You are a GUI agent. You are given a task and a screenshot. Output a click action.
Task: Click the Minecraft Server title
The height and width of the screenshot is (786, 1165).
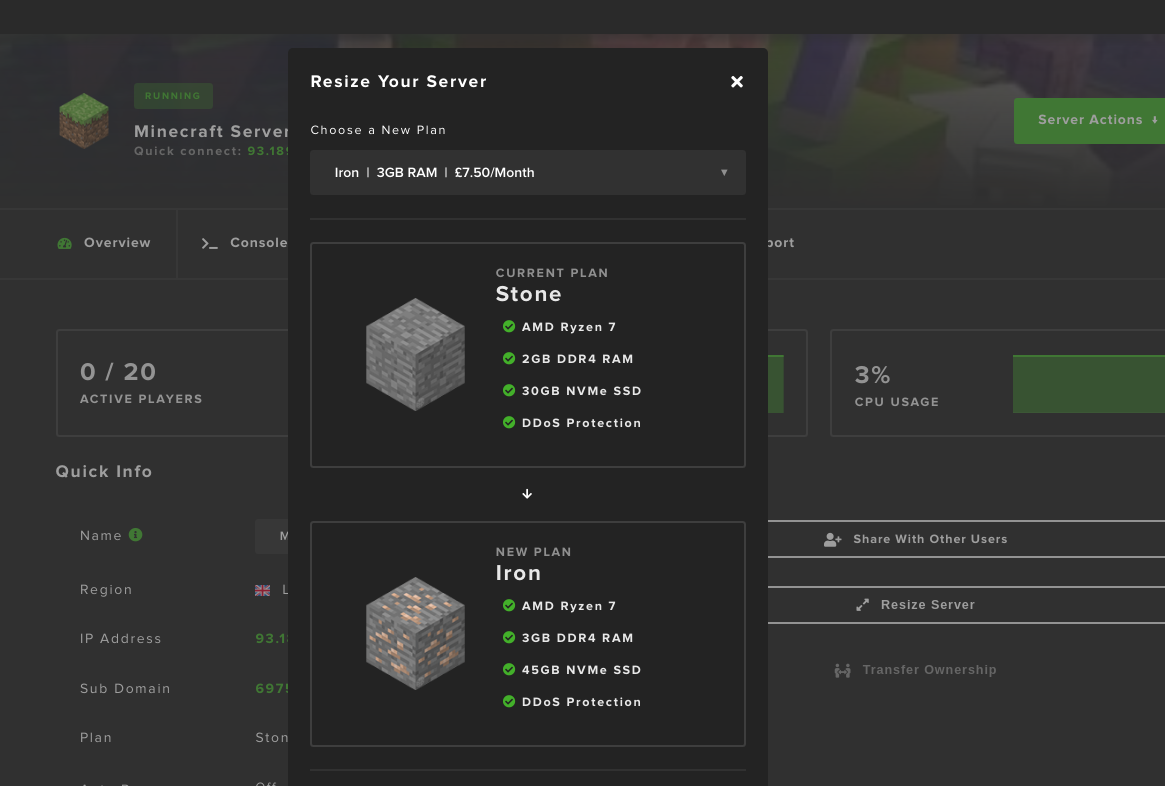coord(211,131)
